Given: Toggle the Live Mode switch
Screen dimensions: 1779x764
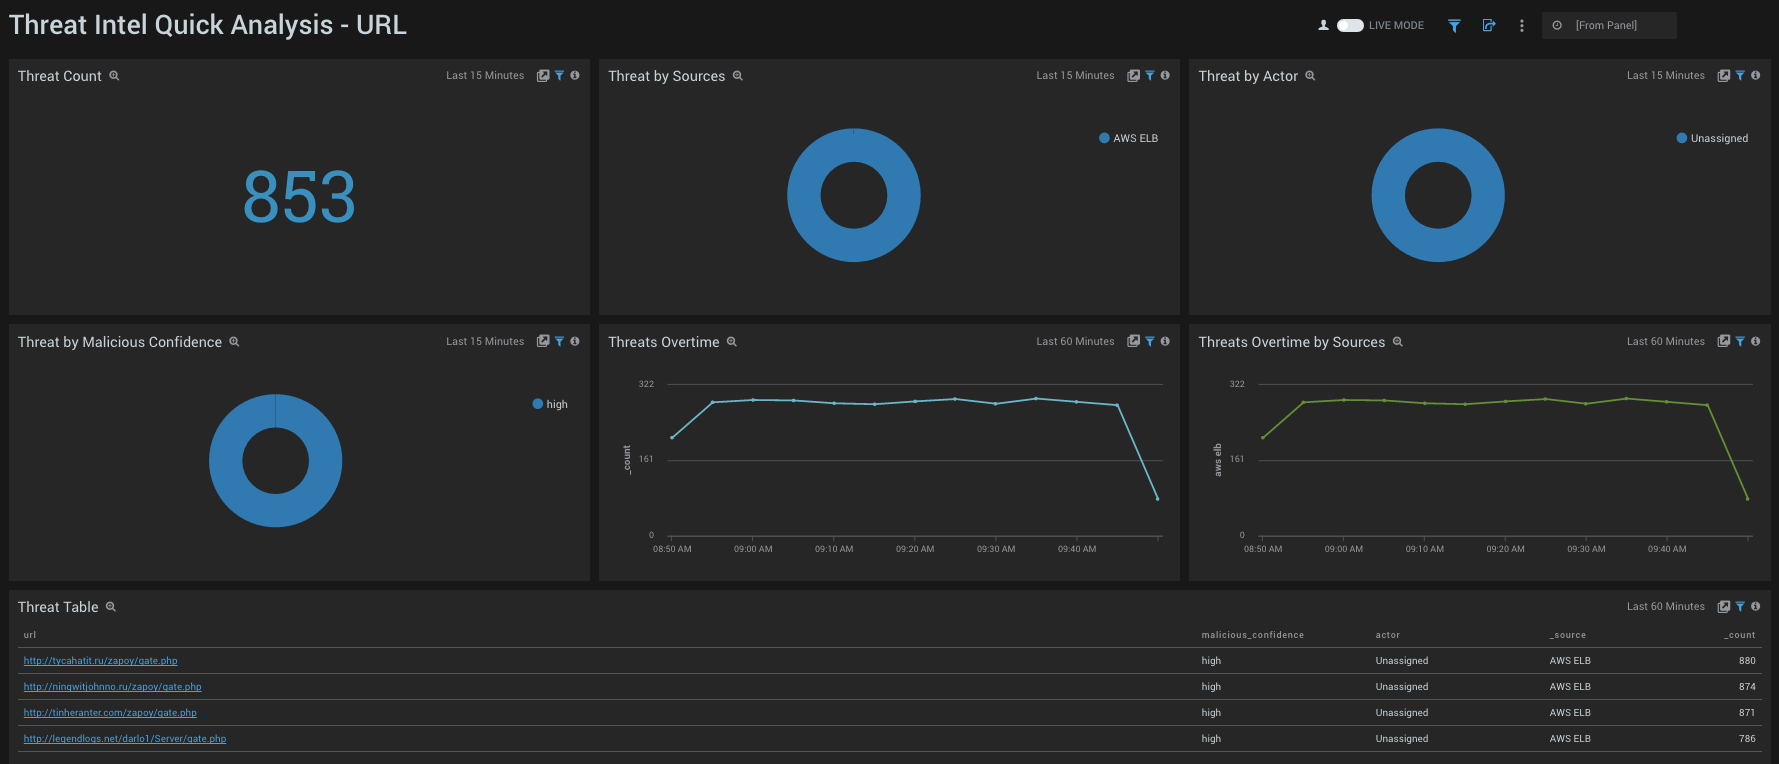Looking at the screenshot, I should 1350,26.
